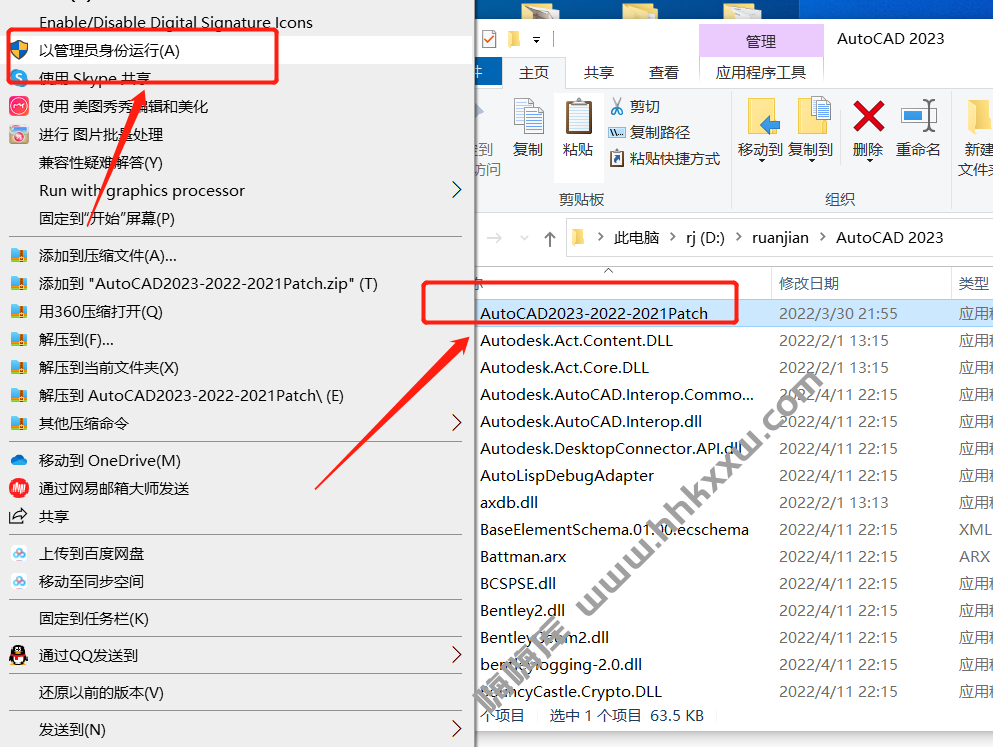Click the 用360压缩打开 archive icon
The width and height of the screenshot is (993, 747).
tap(19, 311)
